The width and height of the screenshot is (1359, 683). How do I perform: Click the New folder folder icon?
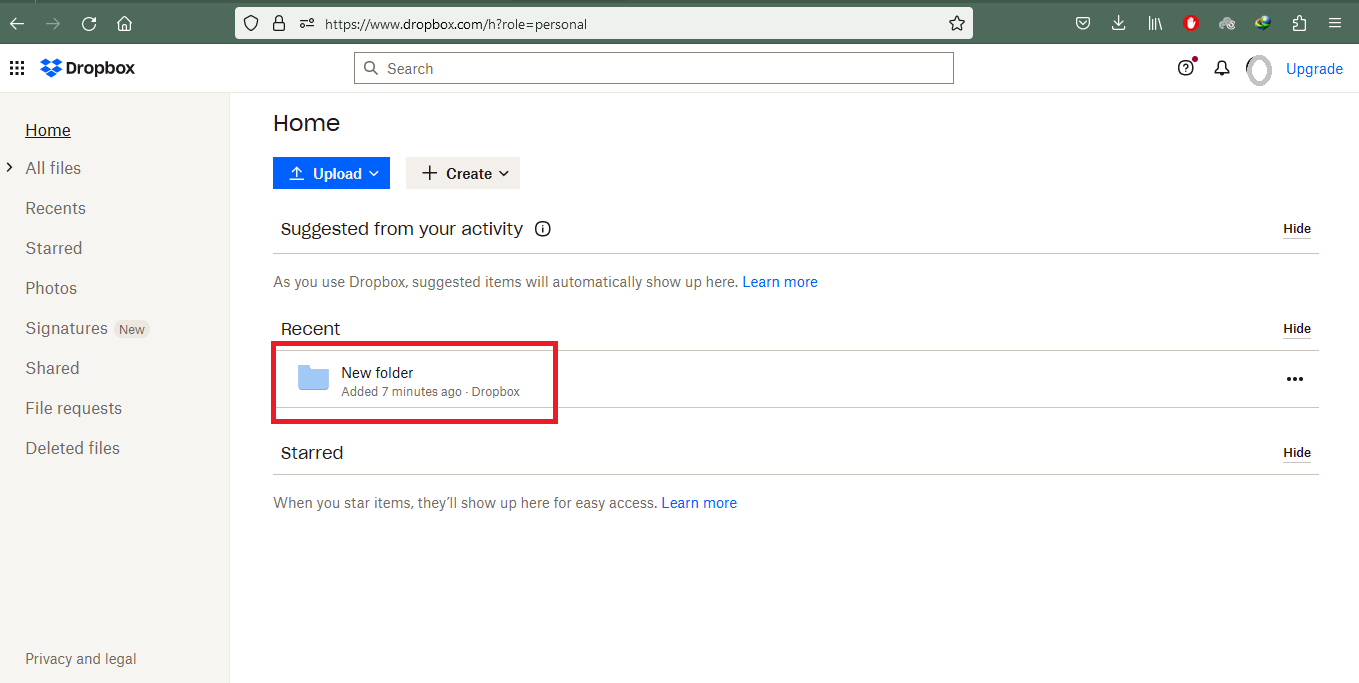click(x=313, y=379)
